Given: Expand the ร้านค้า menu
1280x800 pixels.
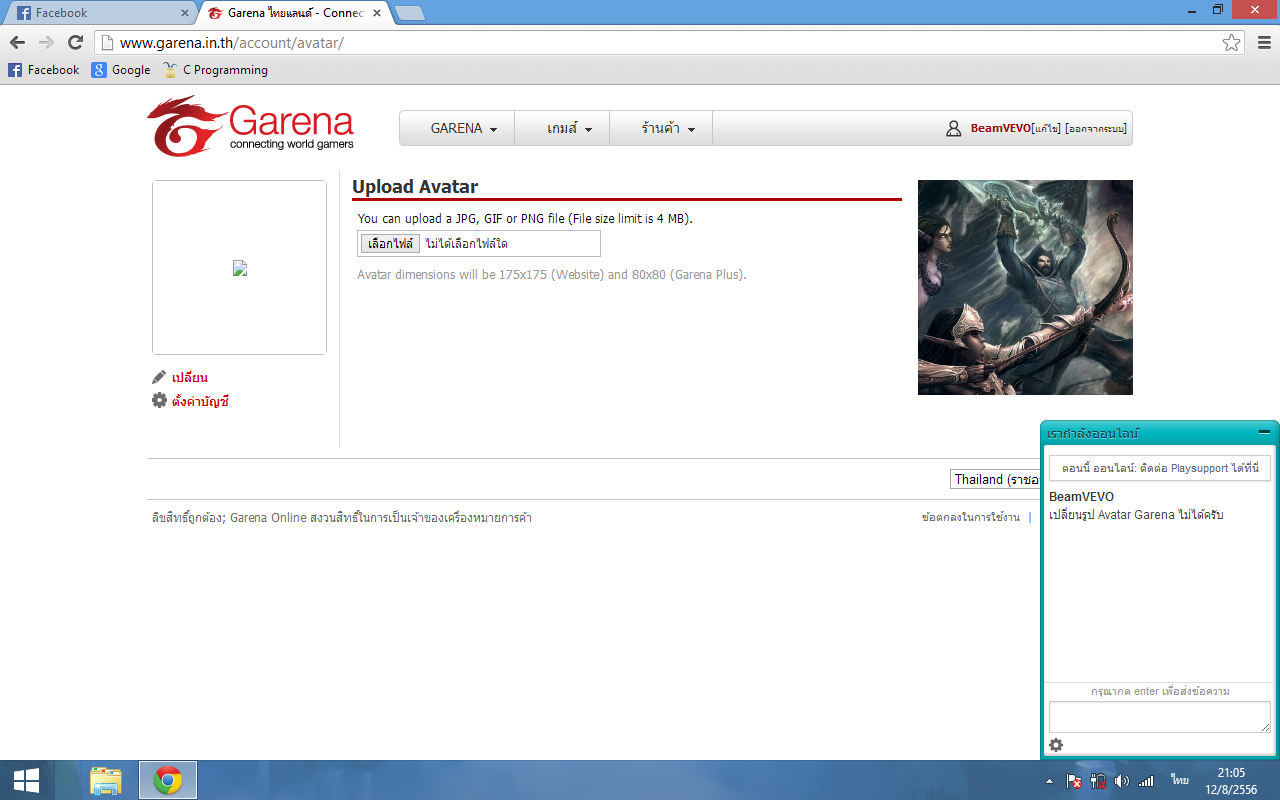Looking at the screenshot, I should tap(668, 128).
